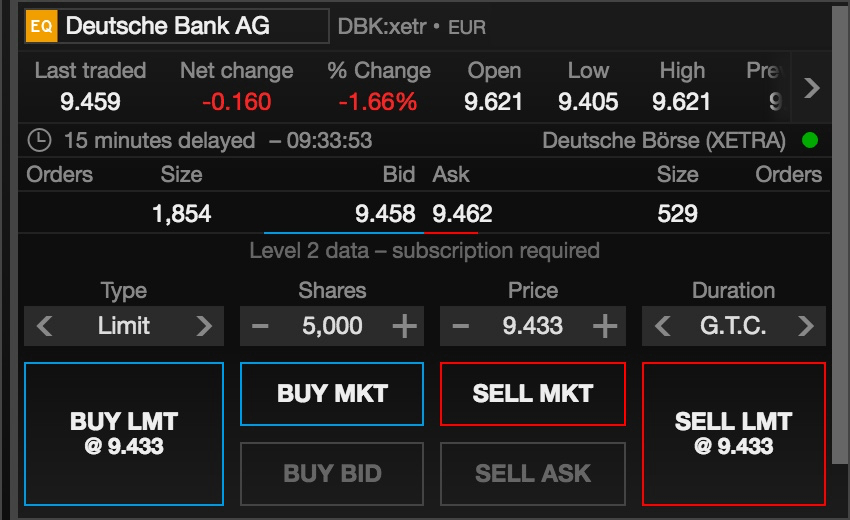Increase Shares quantity with plus icon

tap(404, 326)
